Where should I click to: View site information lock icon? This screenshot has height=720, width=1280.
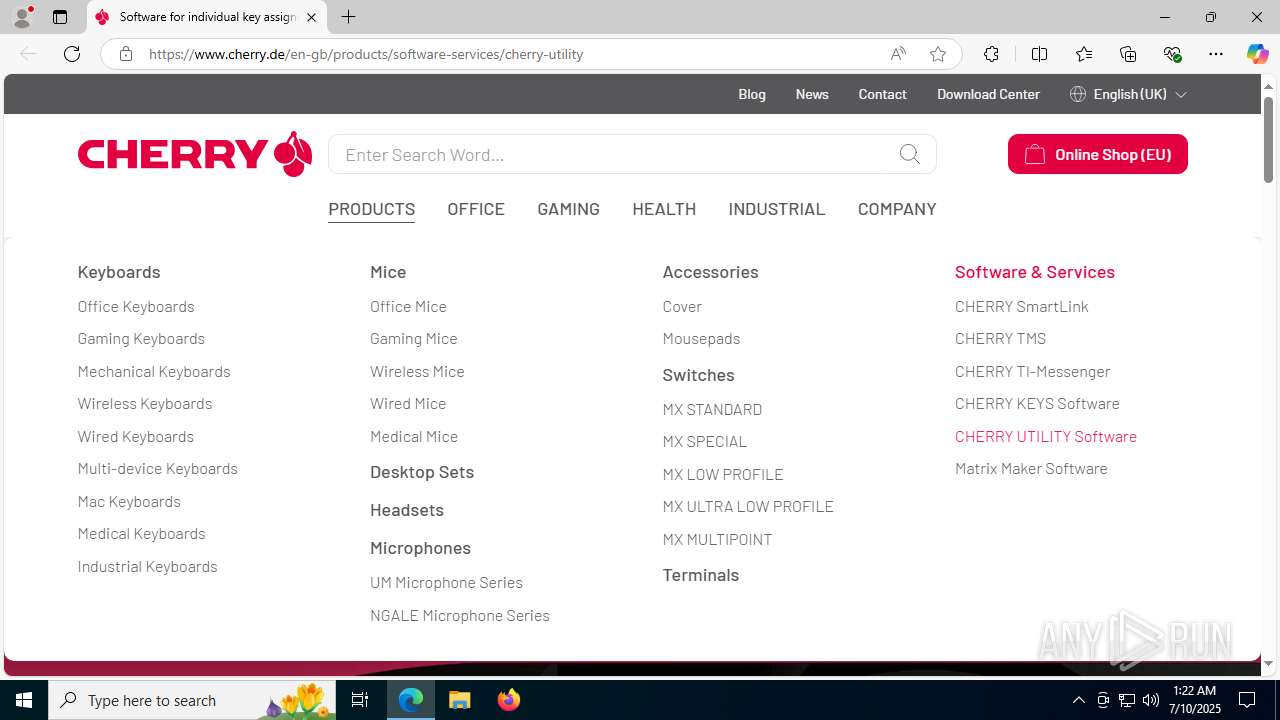(125, 54)
